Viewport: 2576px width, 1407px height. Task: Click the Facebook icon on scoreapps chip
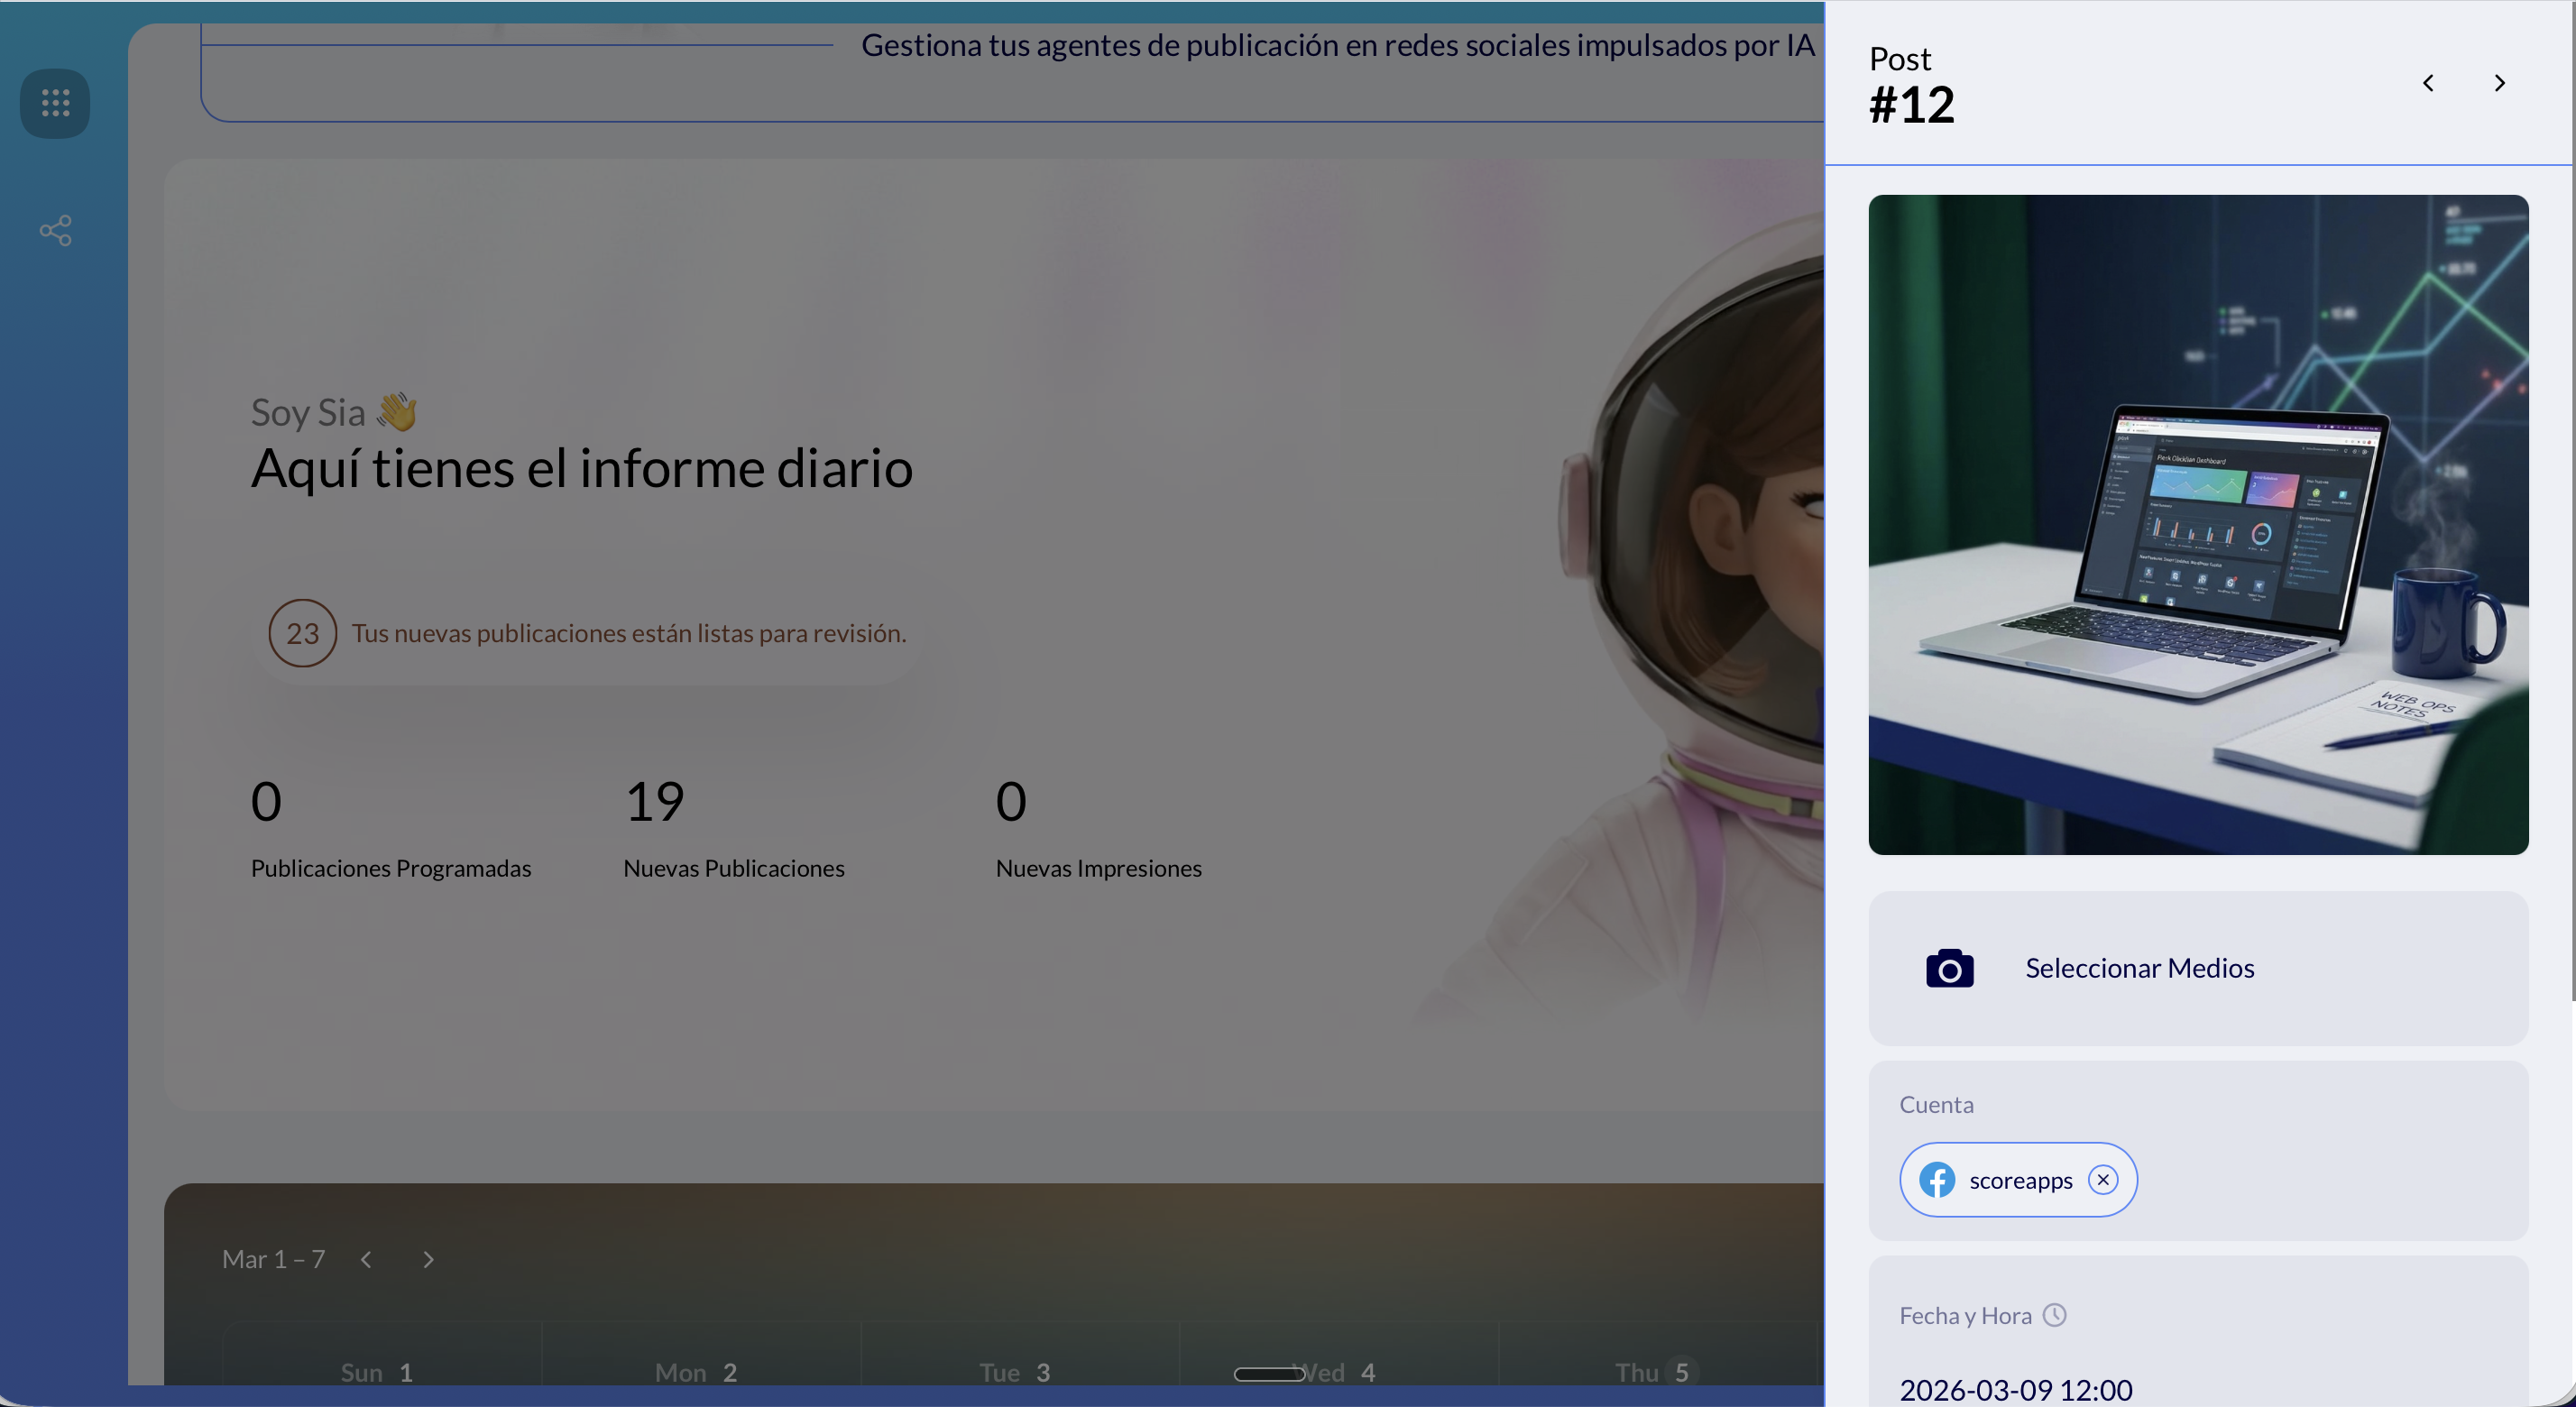(x=1937, y=1180)
